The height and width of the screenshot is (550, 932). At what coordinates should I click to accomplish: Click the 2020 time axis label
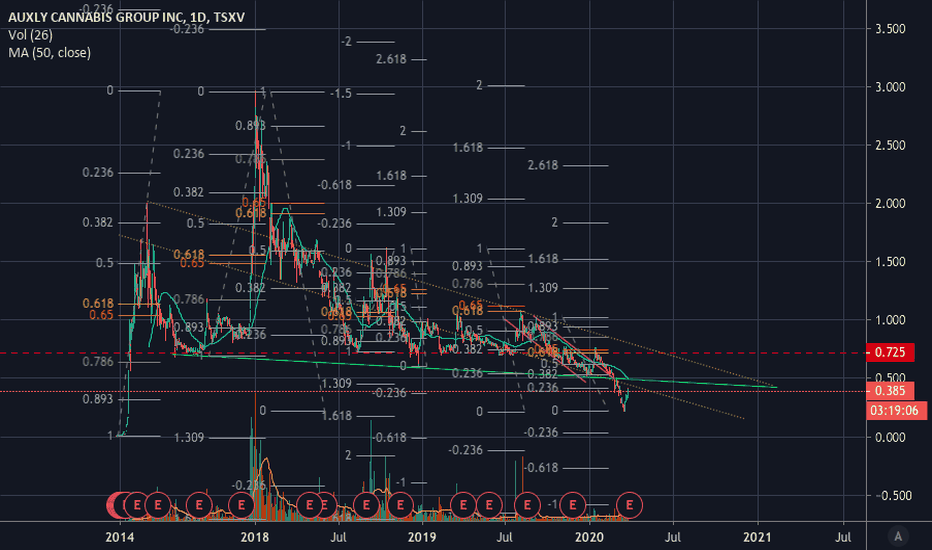coord(589,538)
